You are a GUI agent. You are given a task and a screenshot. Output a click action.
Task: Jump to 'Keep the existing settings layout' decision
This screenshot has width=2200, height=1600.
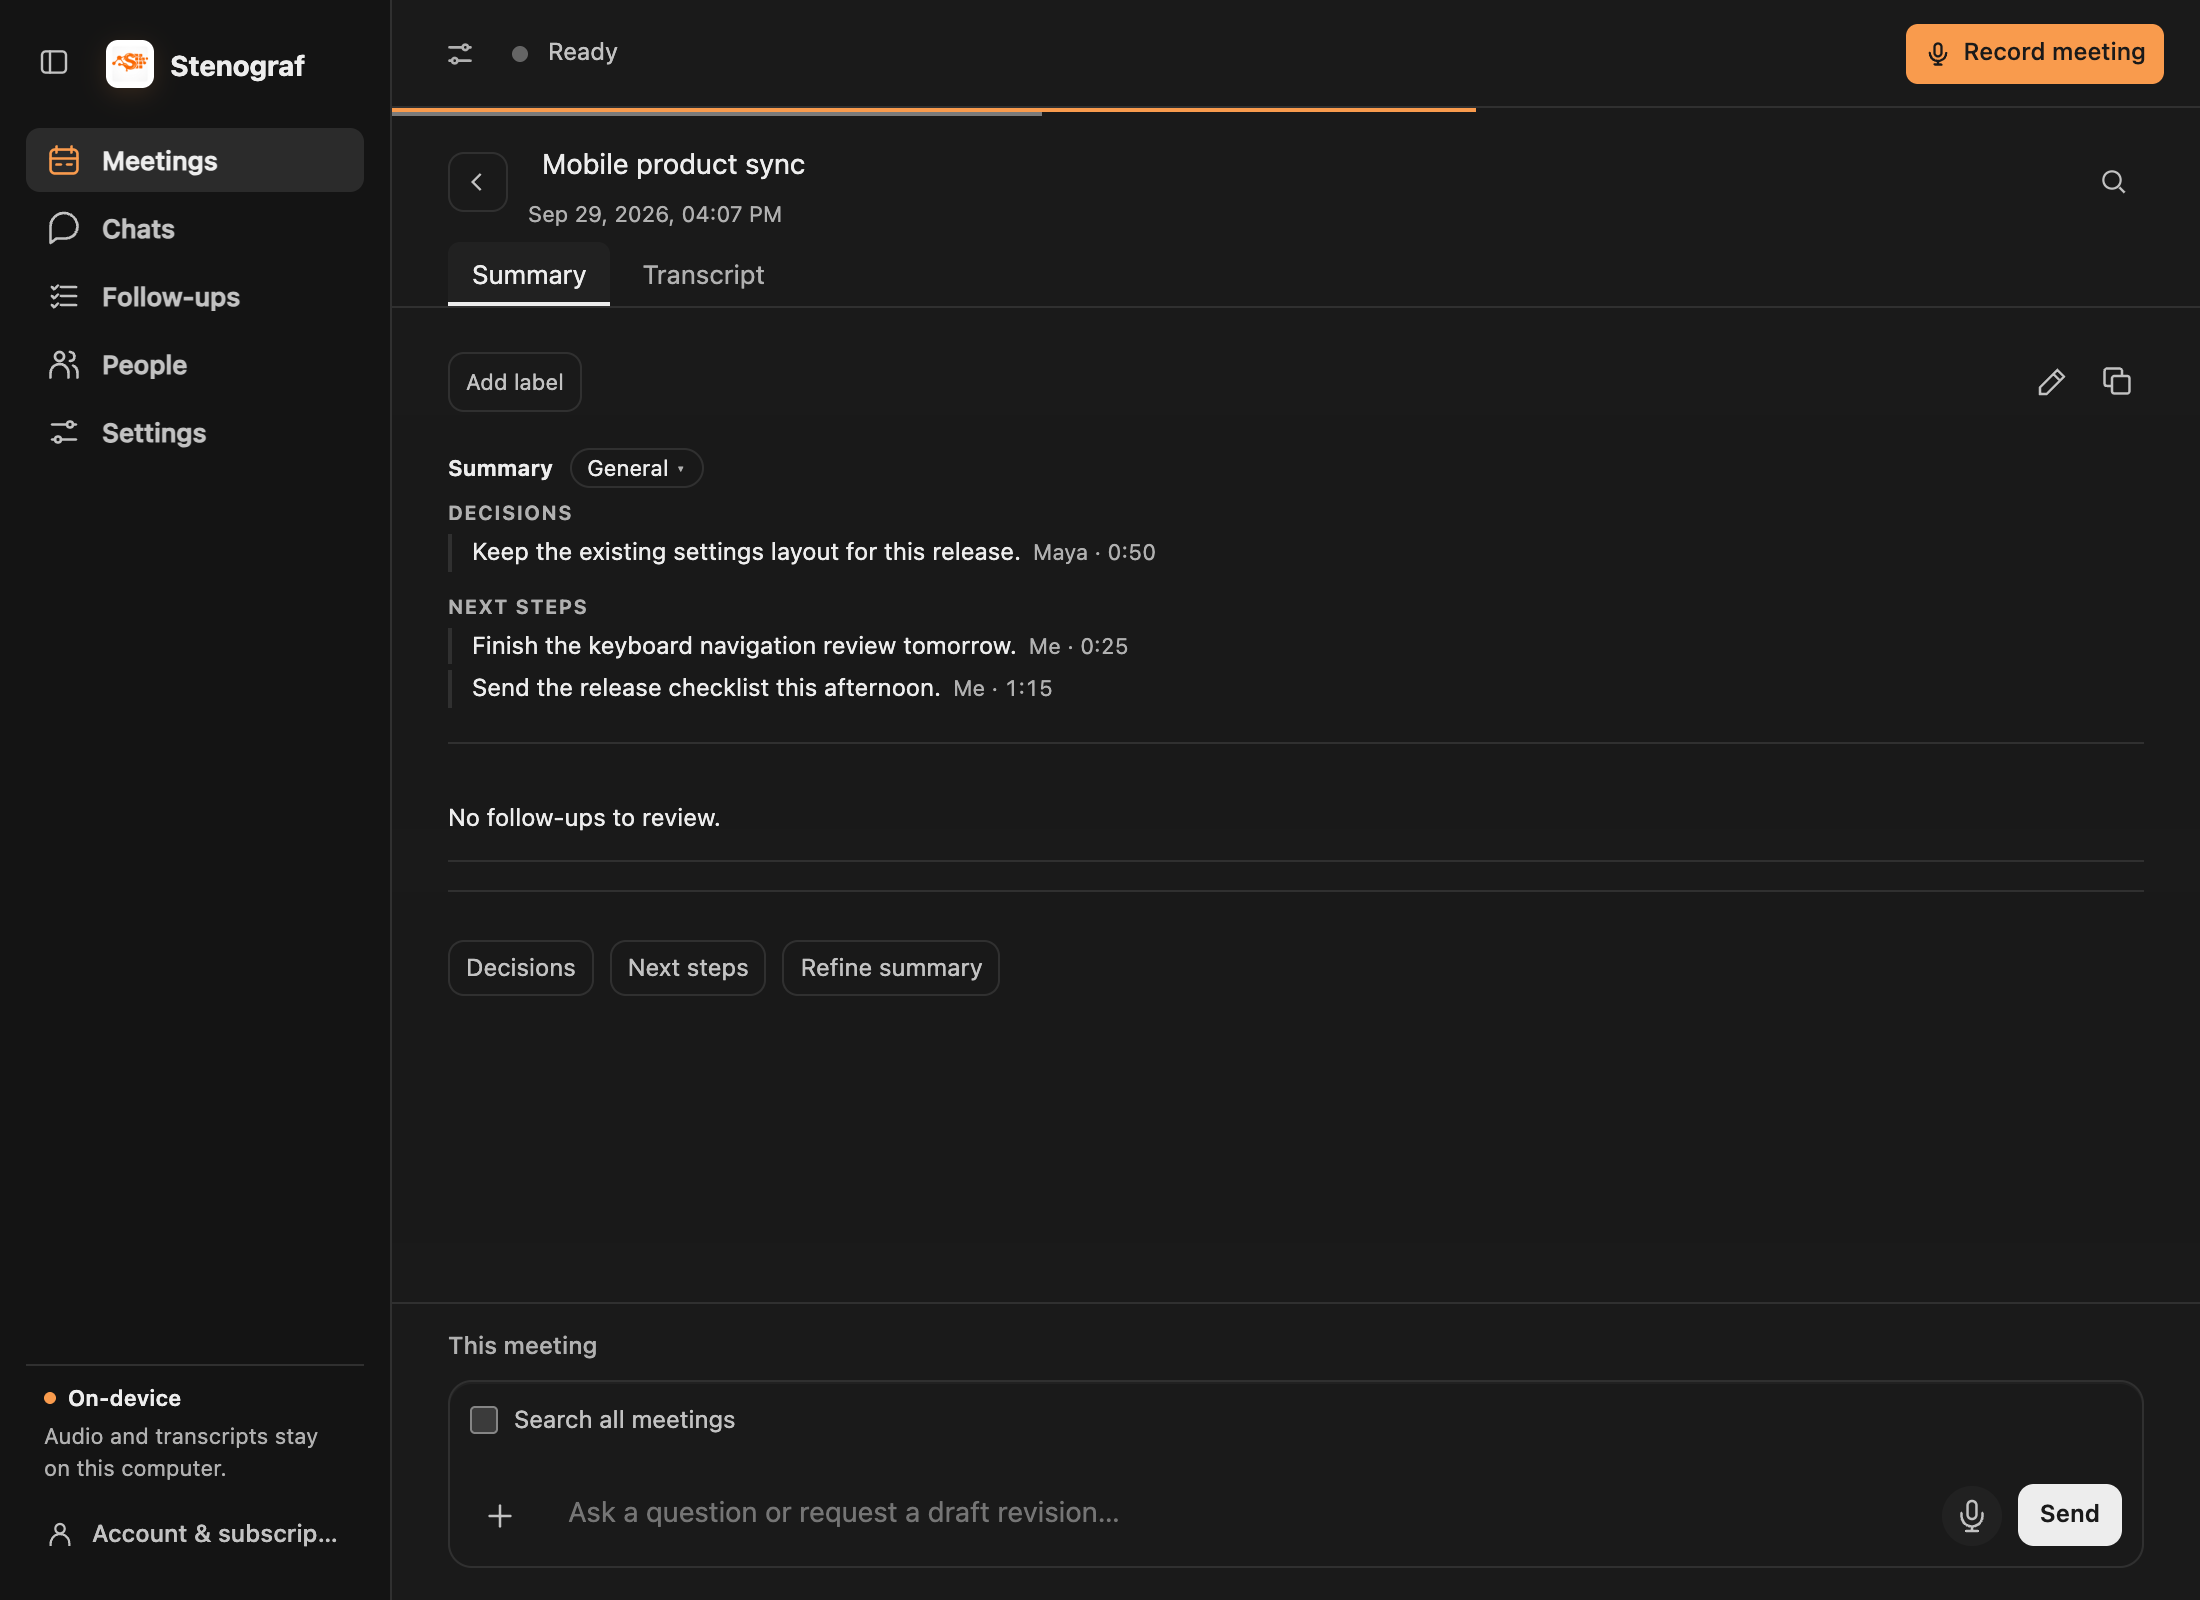(x=746, y=552)
